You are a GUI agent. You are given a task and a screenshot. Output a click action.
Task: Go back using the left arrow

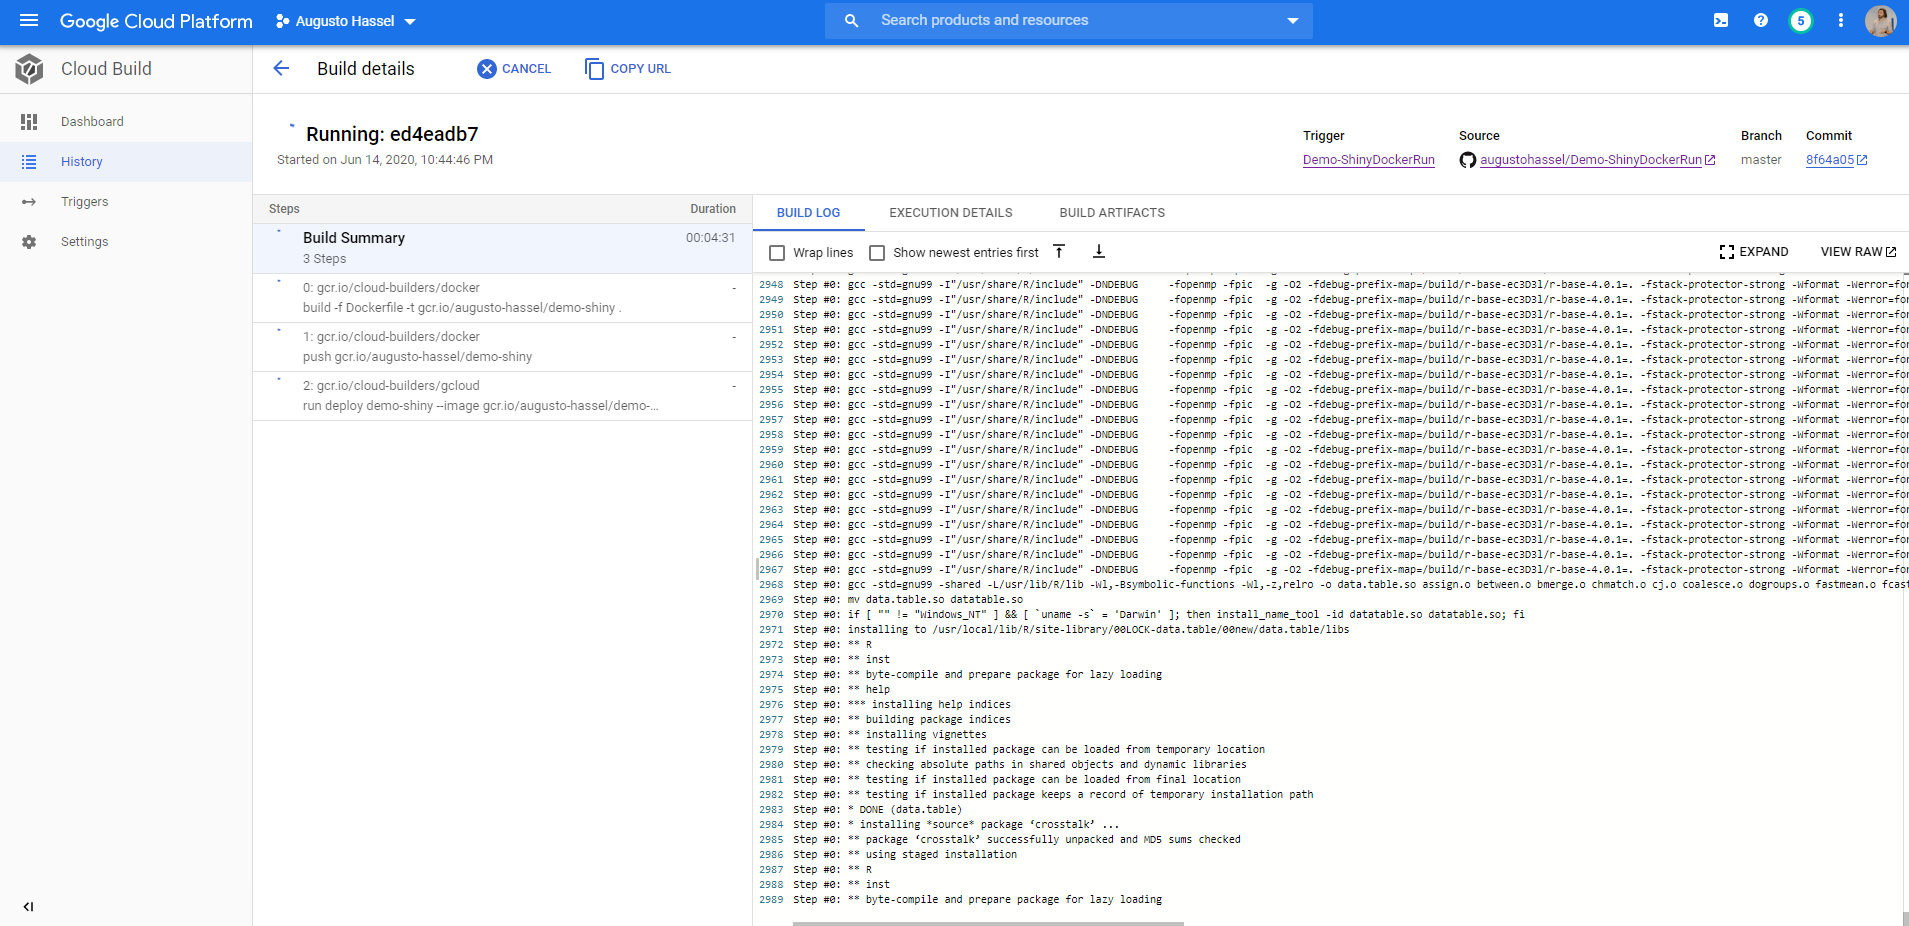coord(281,68)
